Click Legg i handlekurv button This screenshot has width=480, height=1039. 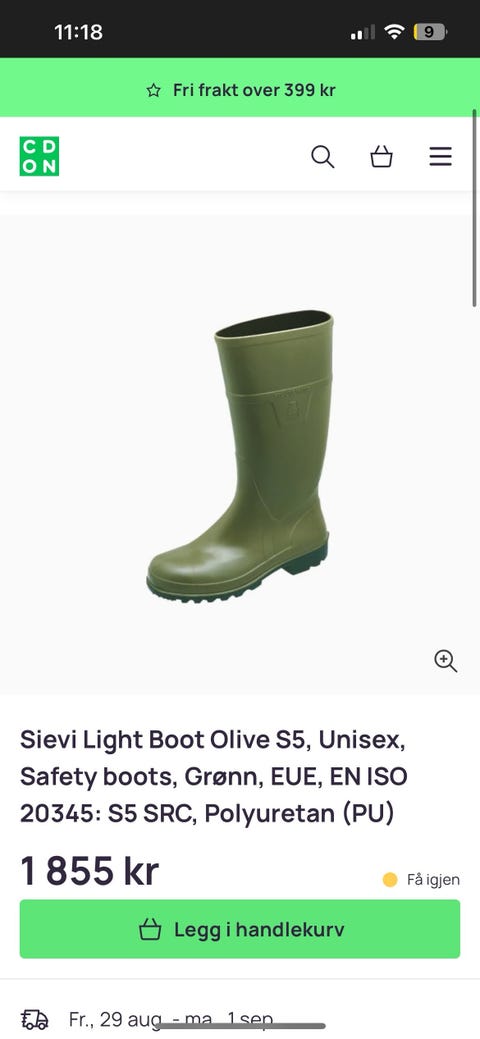(x=240, y=929)
